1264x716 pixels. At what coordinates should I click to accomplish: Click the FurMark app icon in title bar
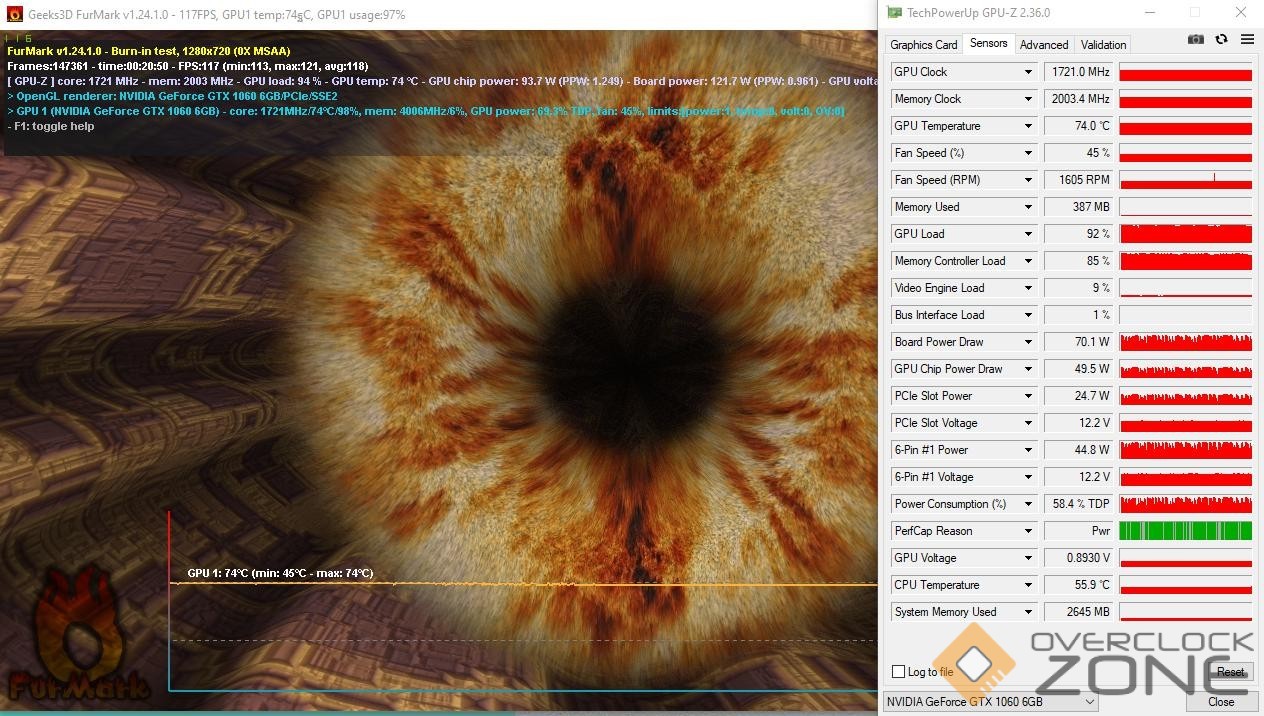click(13, 15)
